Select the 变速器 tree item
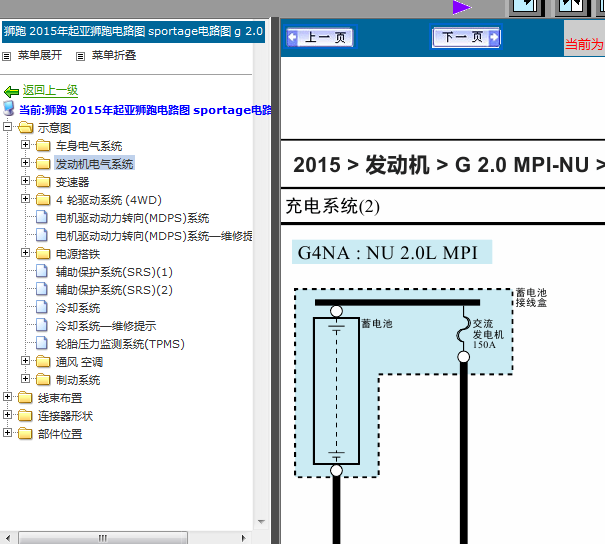The image size is (605, 544). [x=72, y=182]
